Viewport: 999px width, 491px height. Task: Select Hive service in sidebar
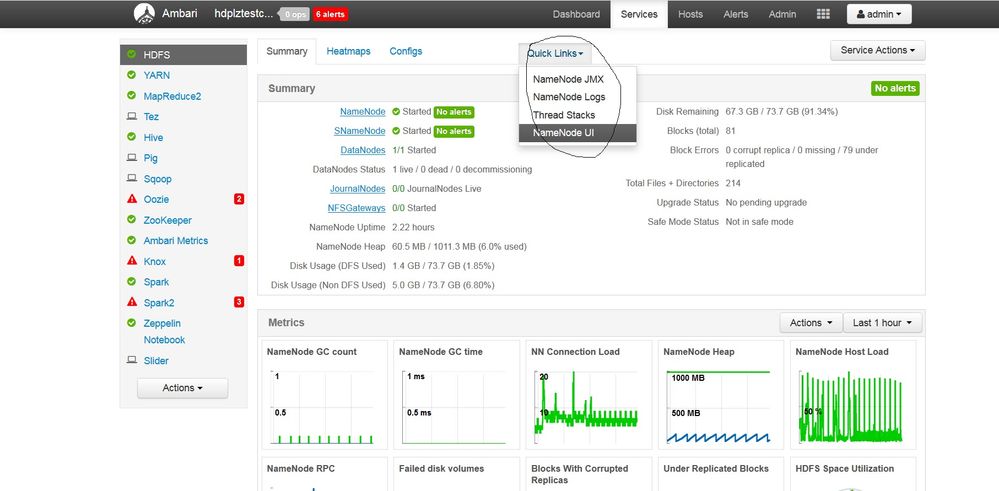pos(154,138)
